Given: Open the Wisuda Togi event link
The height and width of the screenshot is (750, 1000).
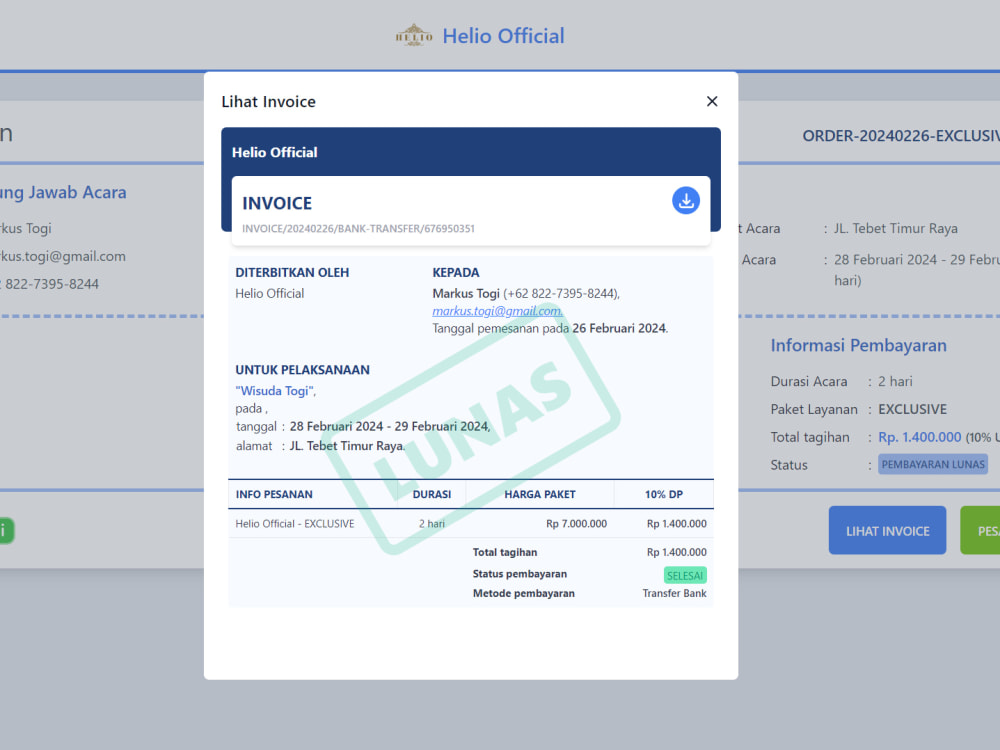Looking at the screenshot, I should pyautogui.click(x=275, y=390).
